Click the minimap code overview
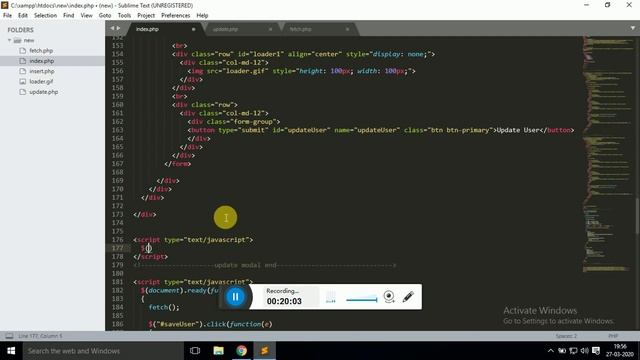640x360 pixels. click(608, 155)
